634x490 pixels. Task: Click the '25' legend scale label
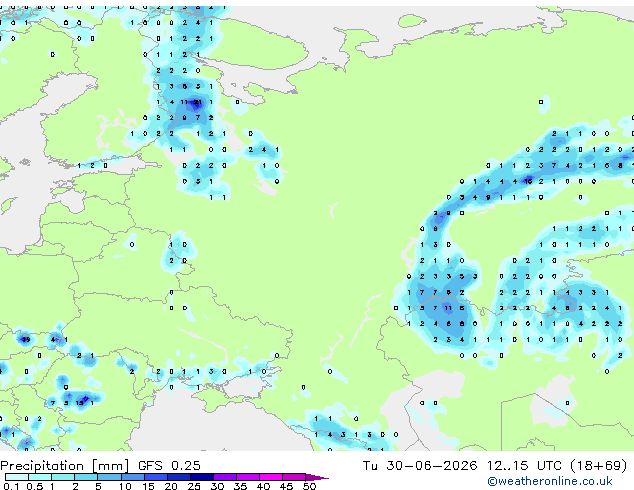(194, 486)
